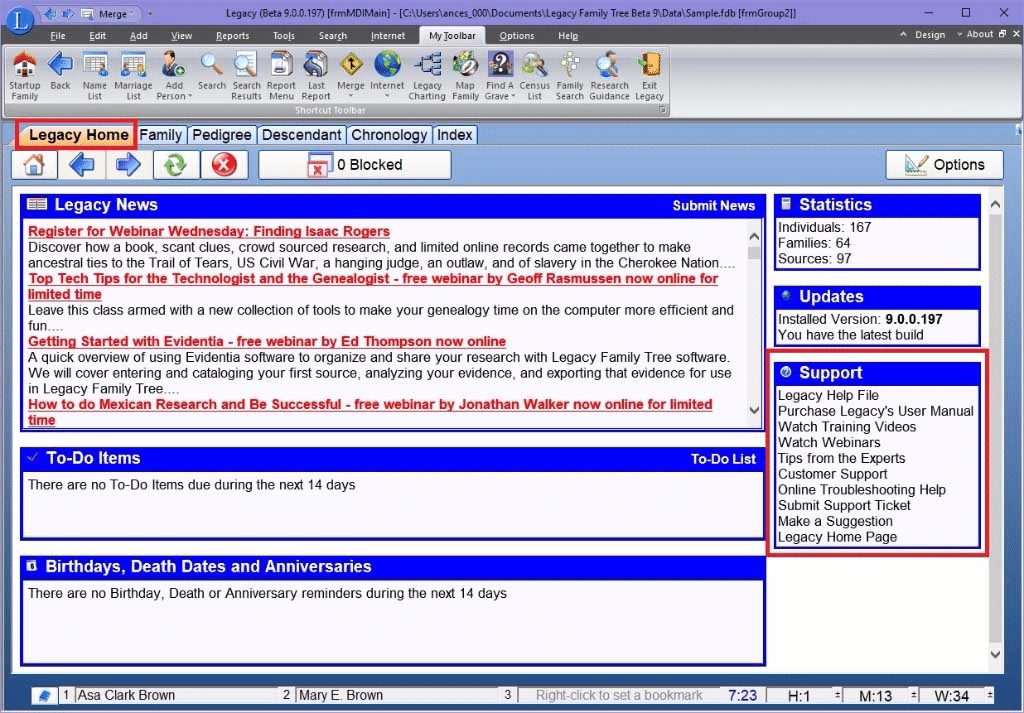Open Register for Webinar Finding Isaac Rogers link

point(209,231)
